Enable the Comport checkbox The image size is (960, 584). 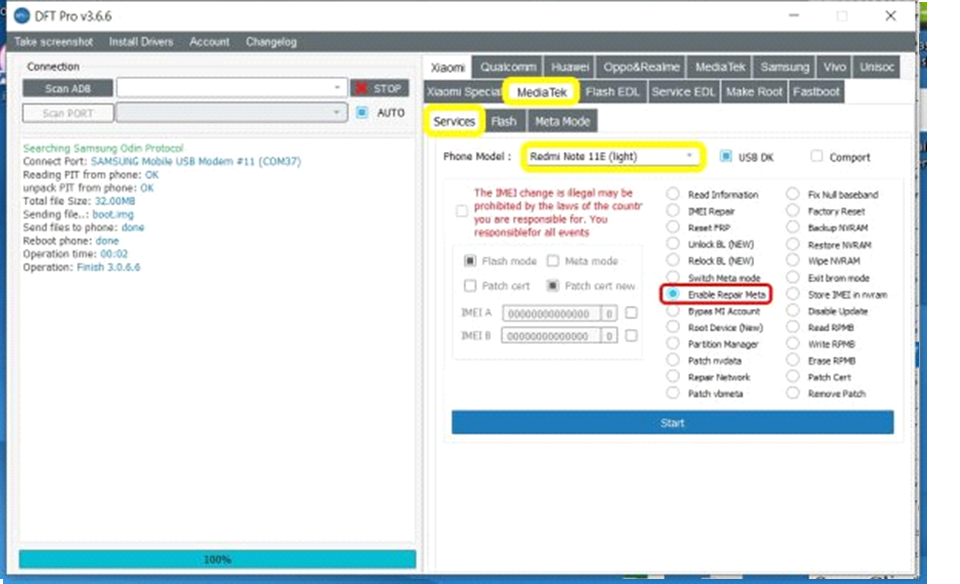coord(816,156)
